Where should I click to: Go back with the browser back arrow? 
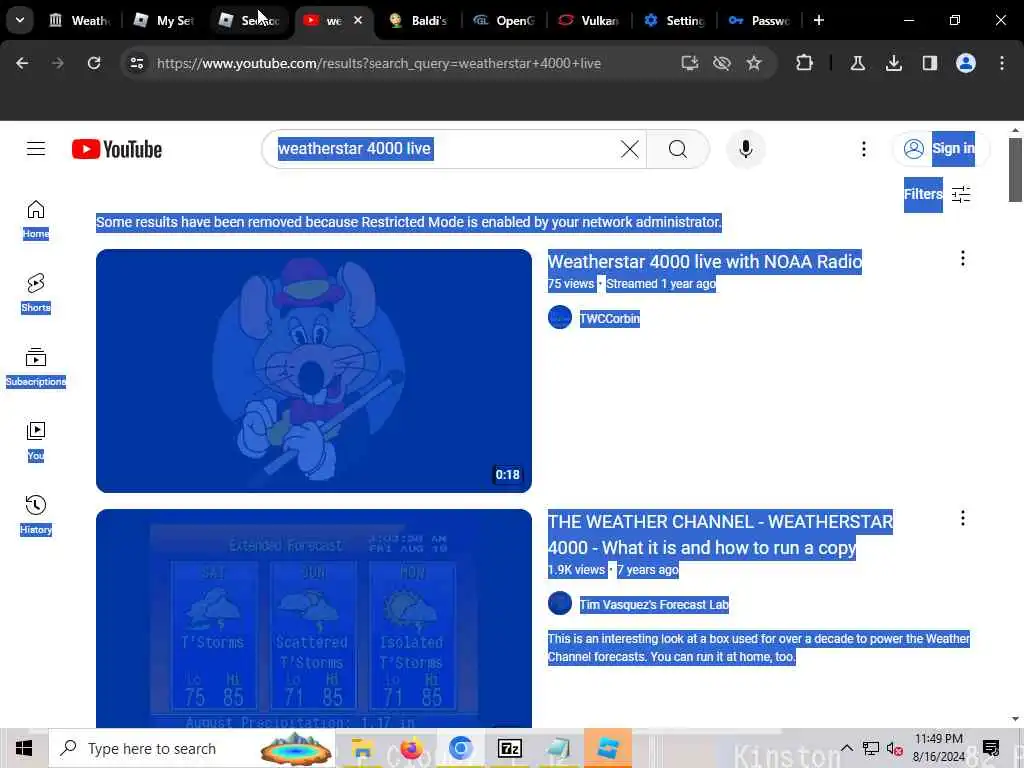pos(22,63)
